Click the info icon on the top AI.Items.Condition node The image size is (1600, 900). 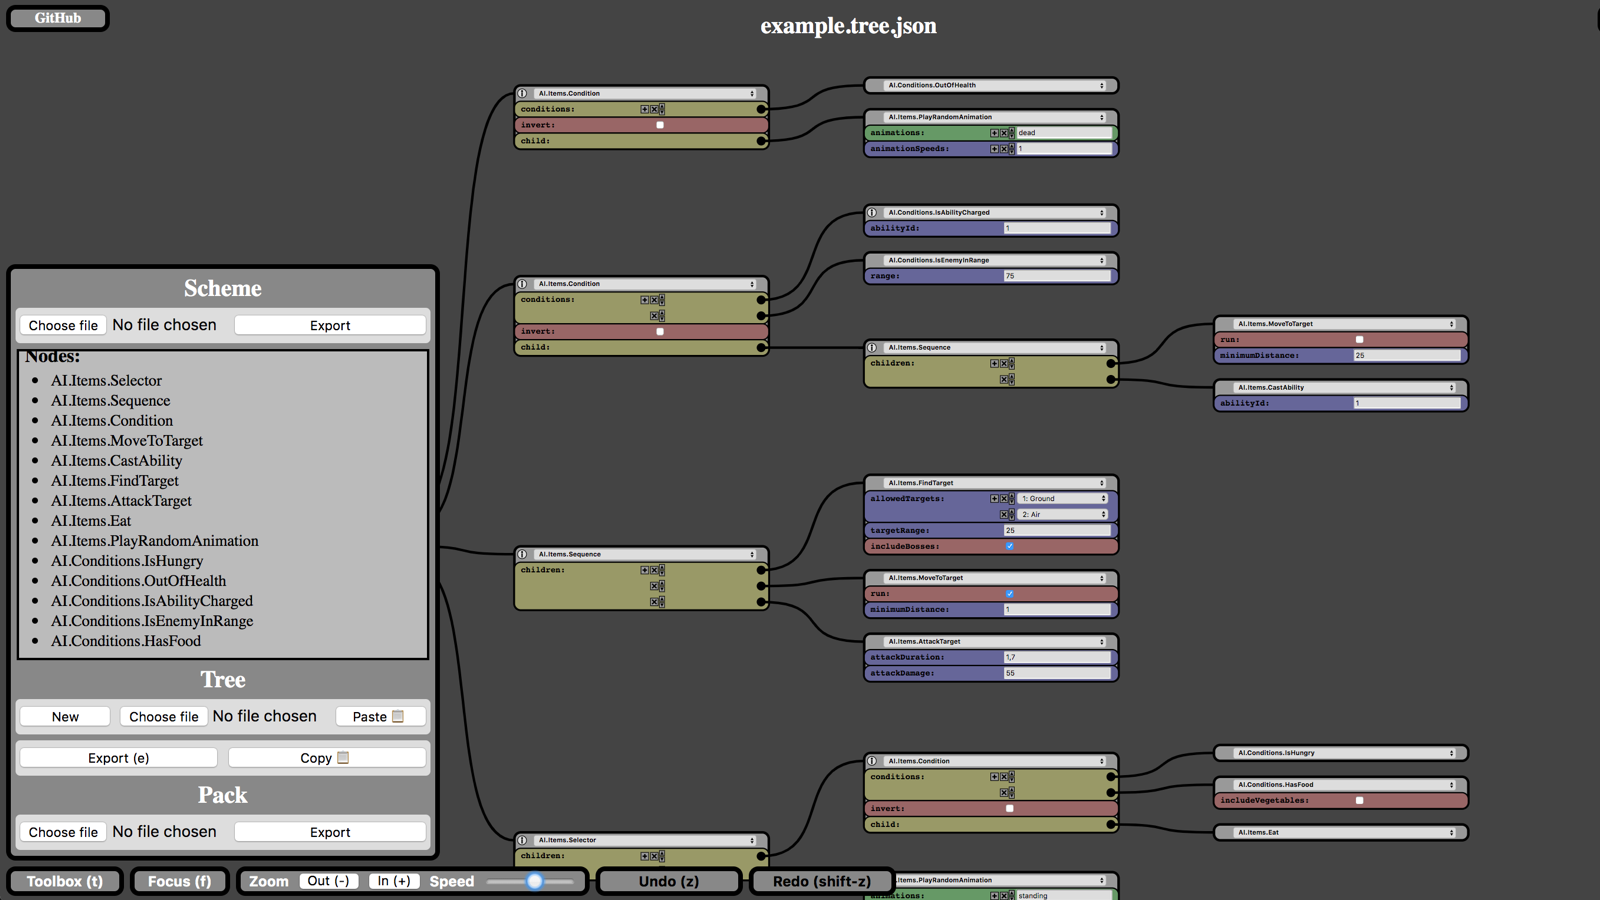[523, 92]
